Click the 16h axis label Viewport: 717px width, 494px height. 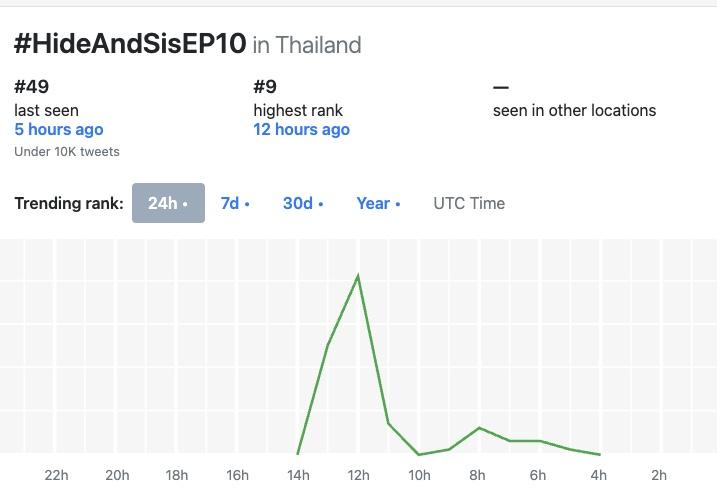(x=237, y=475)
